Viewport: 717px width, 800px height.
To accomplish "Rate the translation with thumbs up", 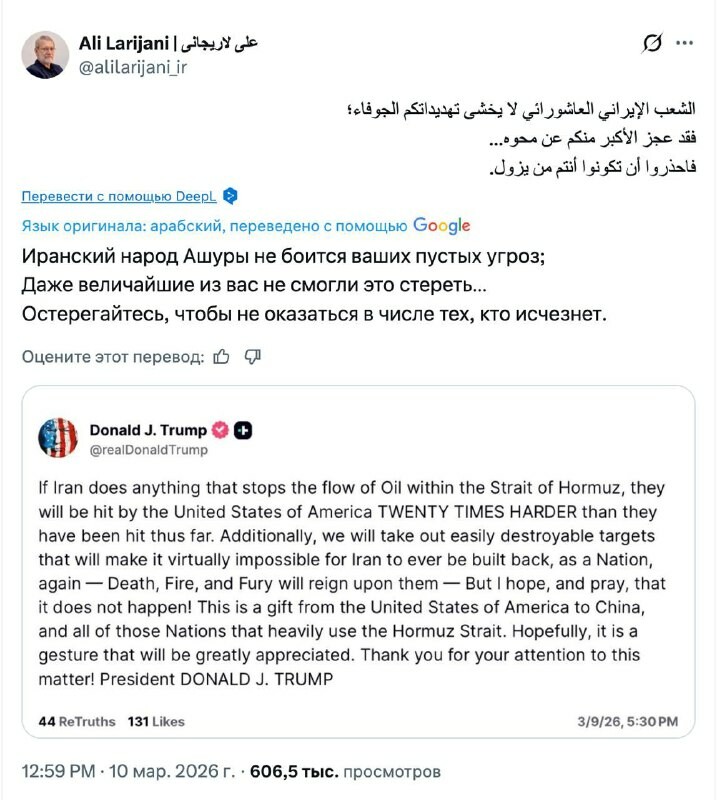I will click(x=222, y=356).
